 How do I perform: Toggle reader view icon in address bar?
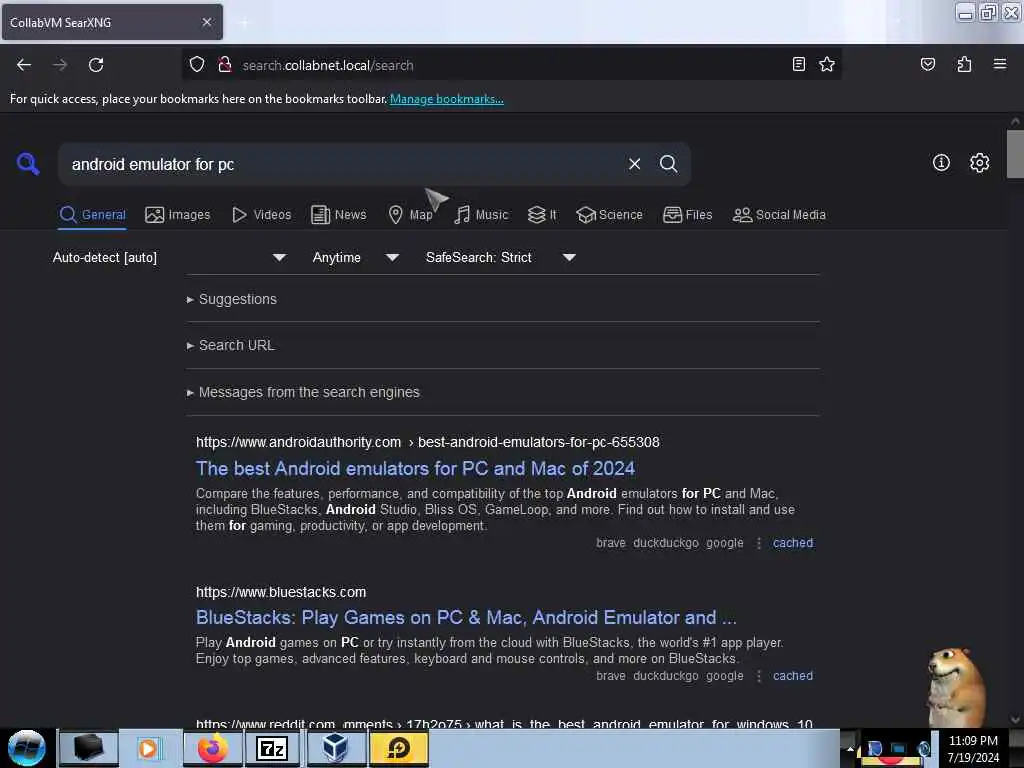click(798, 64)
